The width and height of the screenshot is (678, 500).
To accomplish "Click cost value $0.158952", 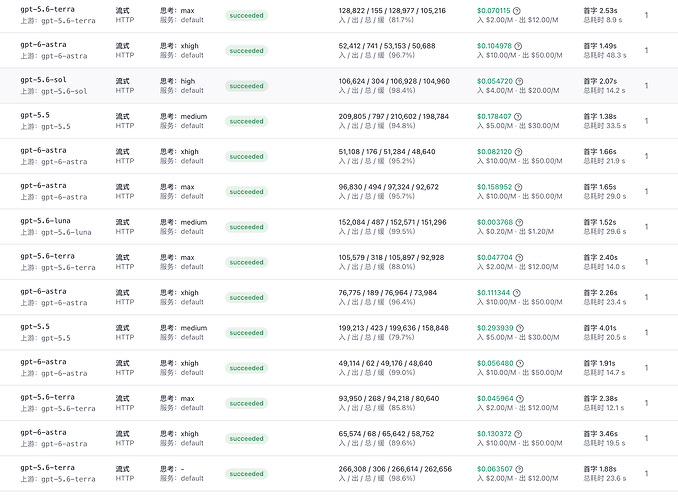I will (494, 187).
